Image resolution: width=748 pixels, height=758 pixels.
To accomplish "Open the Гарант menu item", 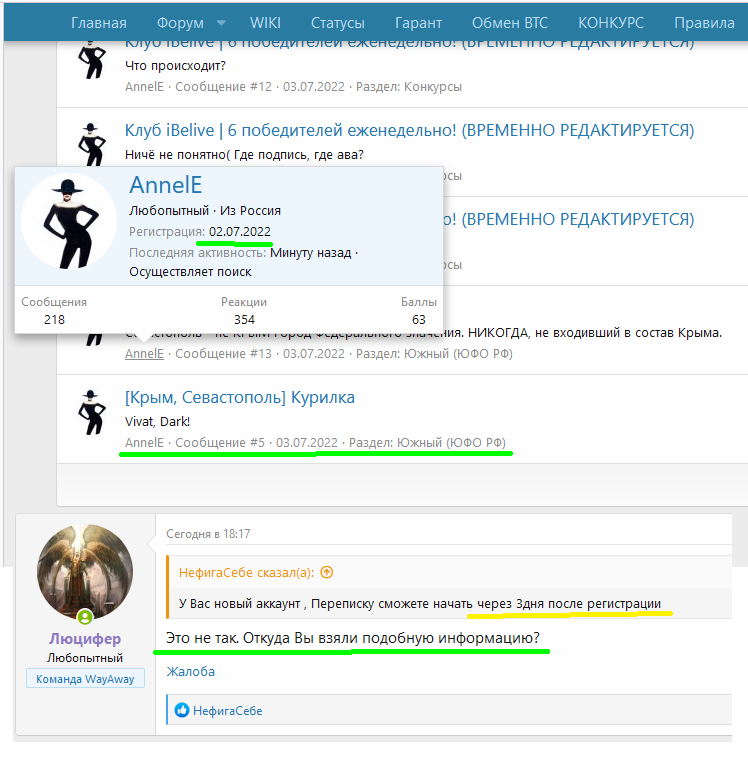I will pos(418,23).
